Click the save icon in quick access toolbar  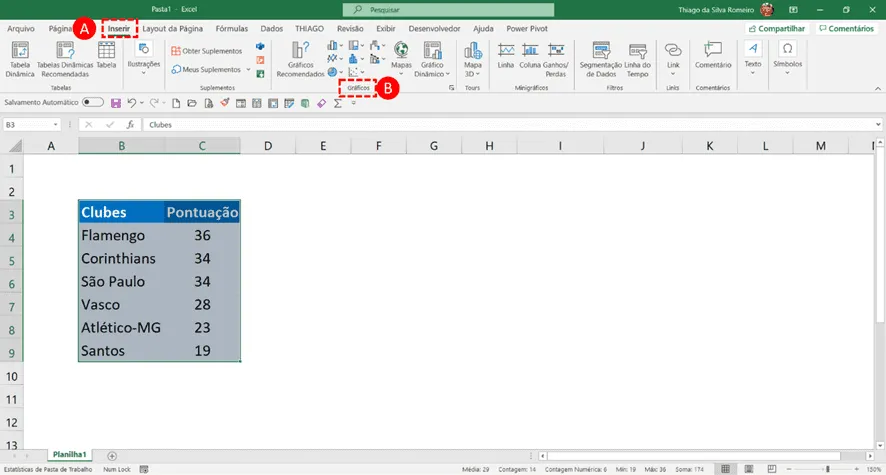tap(116, 103)
